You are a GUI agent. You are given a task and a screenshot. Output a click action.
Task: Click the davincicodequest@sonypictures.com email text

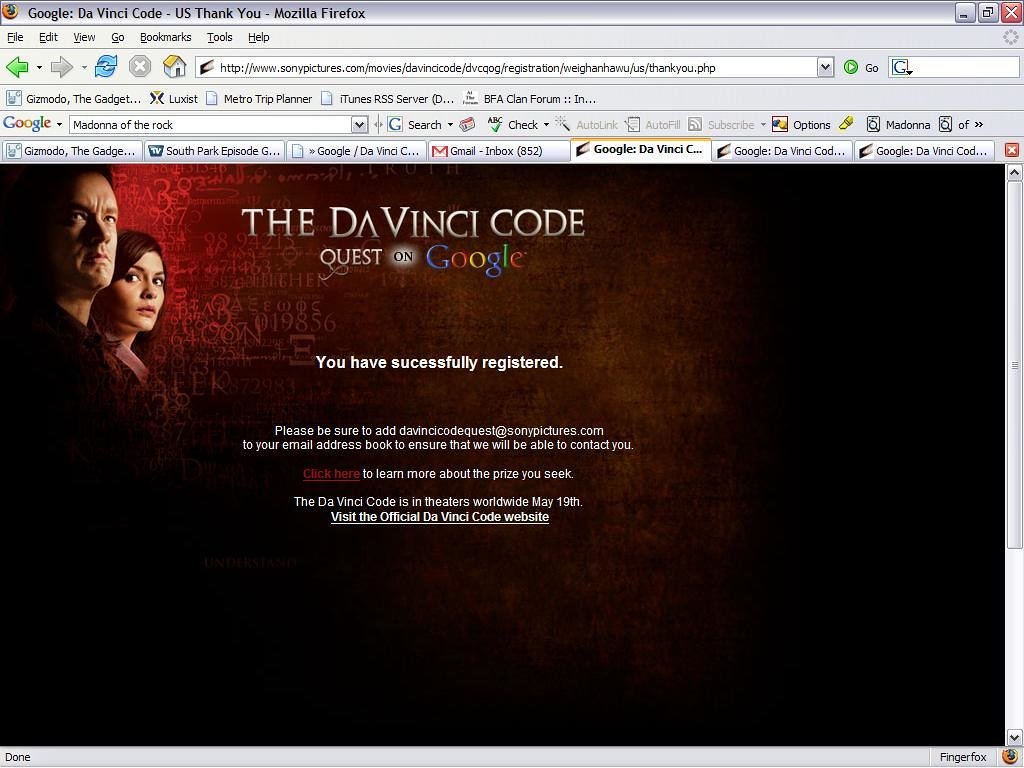pos(501,430)
